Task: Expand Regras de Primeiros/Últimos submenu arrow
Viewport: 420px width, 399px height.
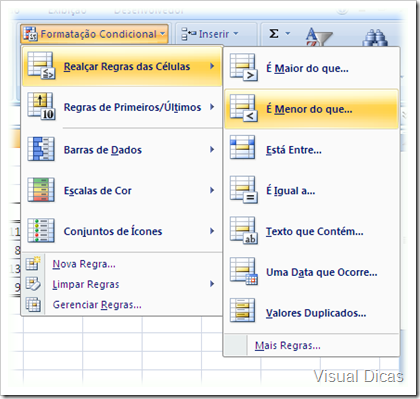Action: pyautogui.click(x=212, y=107)
